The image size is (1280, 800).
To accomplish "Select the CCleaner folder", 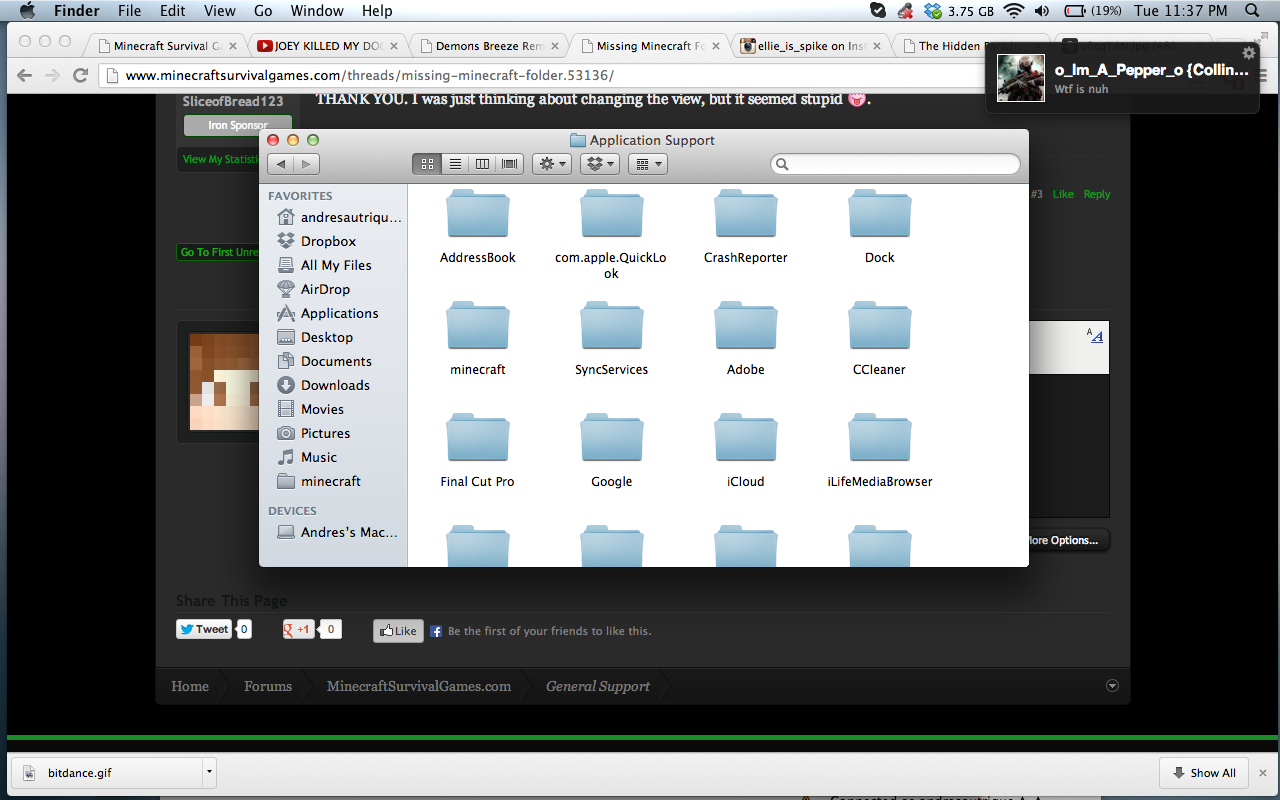I will pos(880,326).
